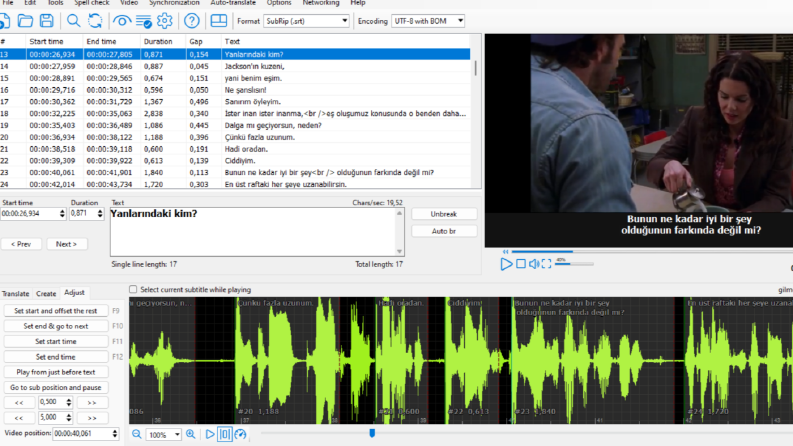
Task: Toggle layout with the panel layout icon
Action: tap(218, 21)
